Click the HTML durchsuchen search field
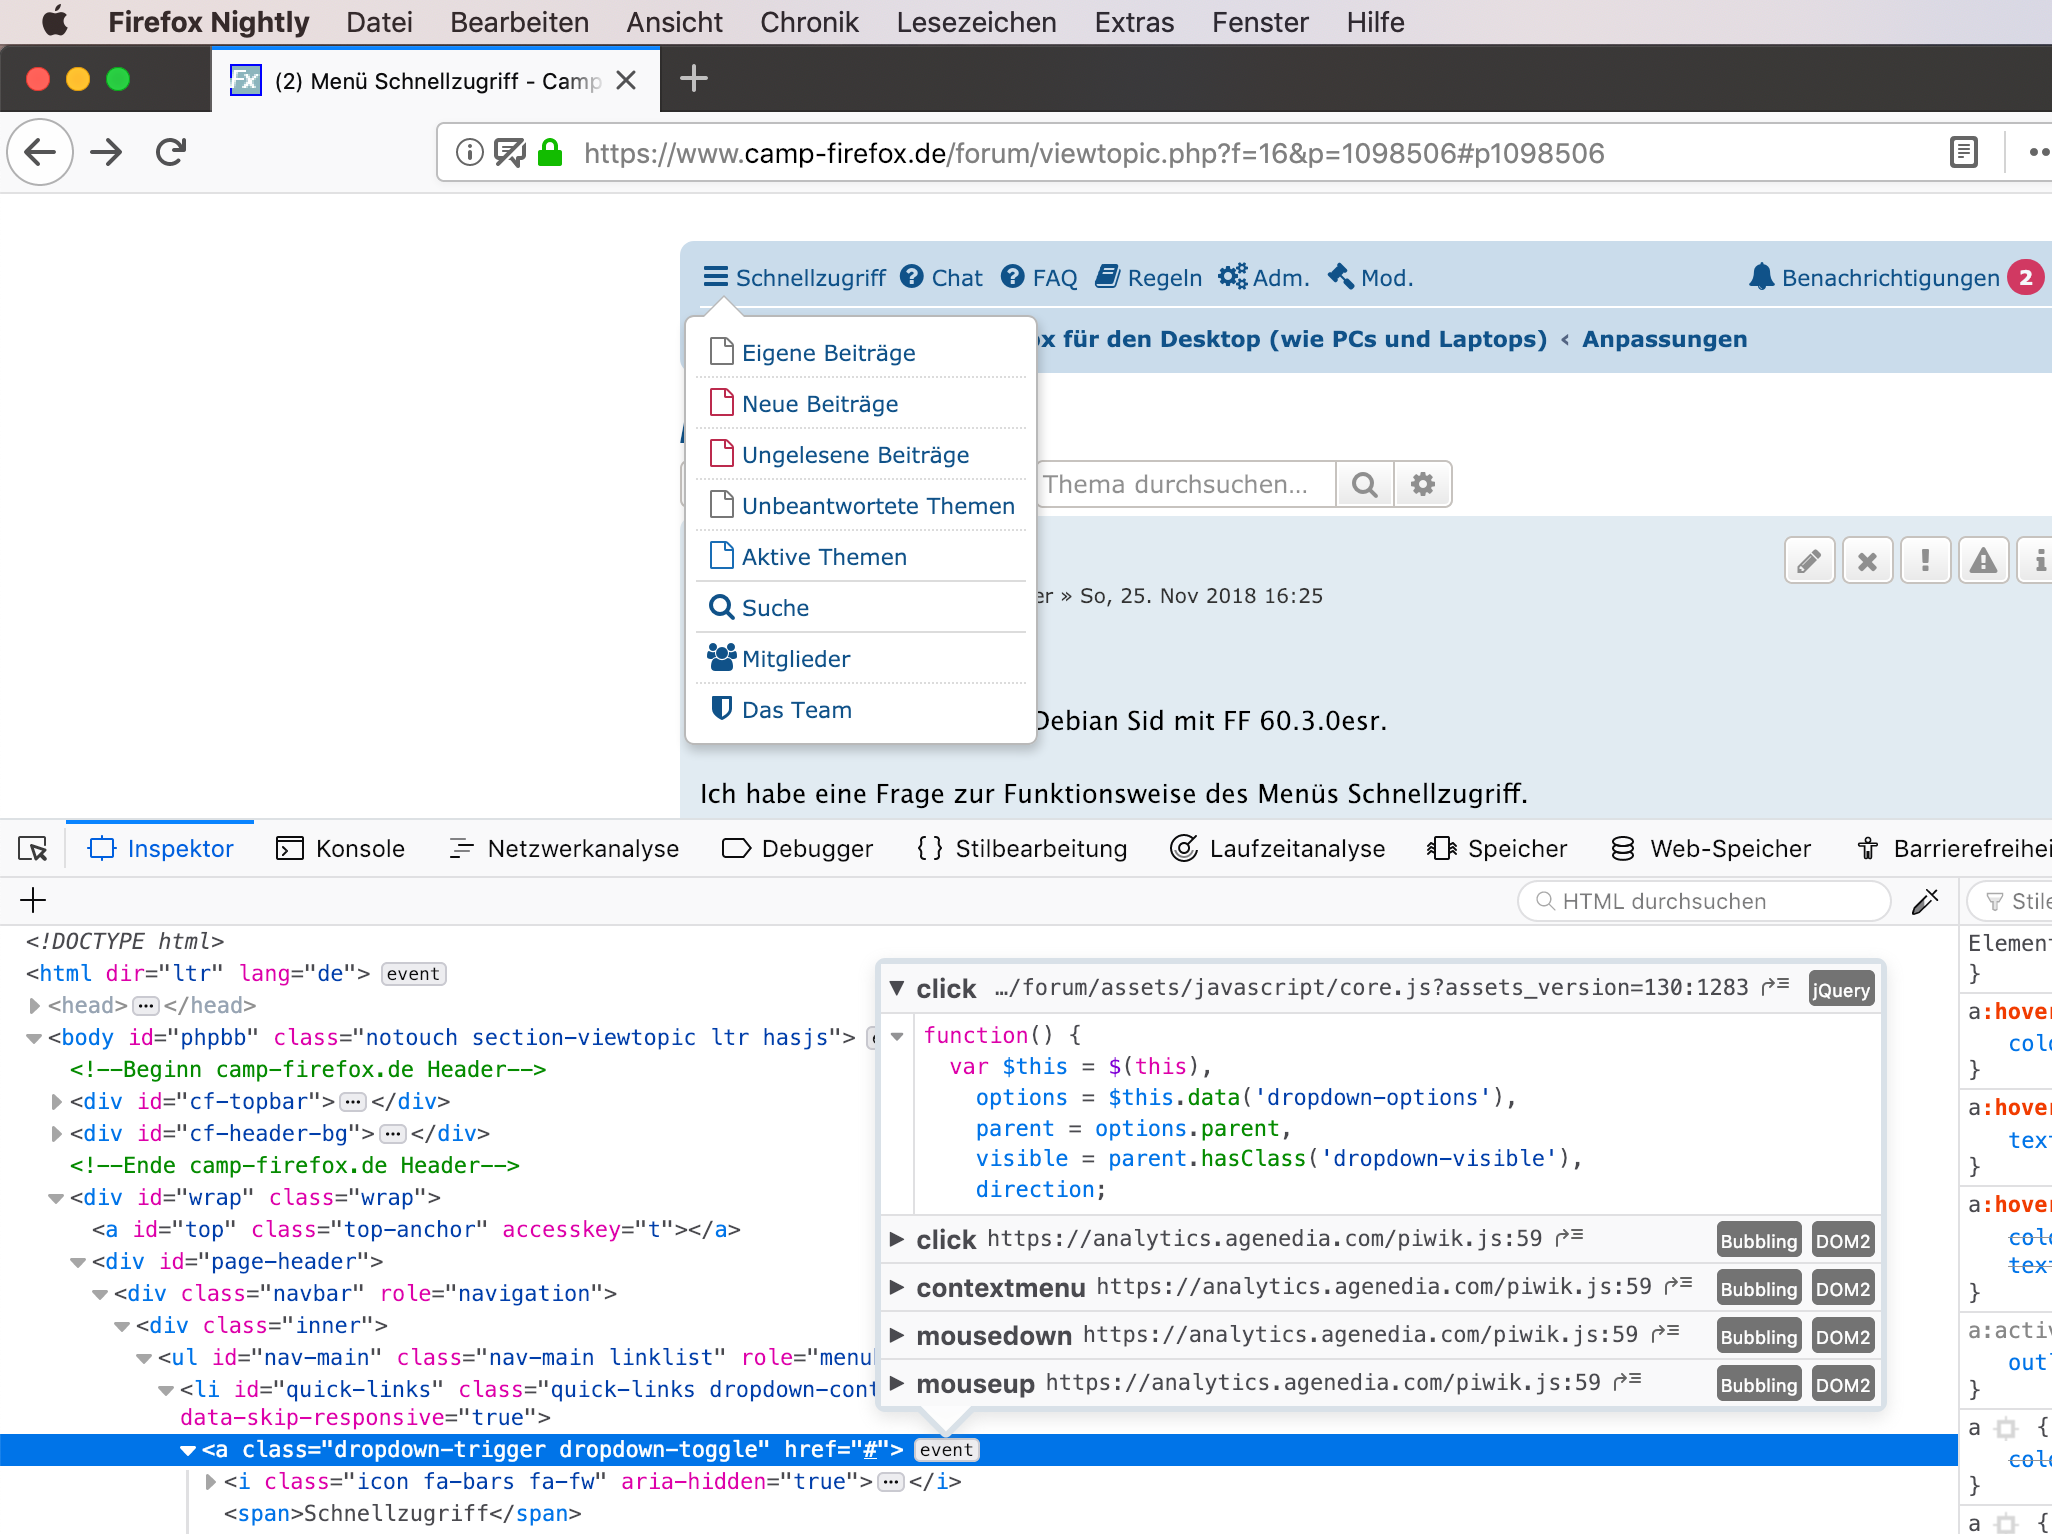The width and height of the screenshot is (2052, 1534). pos(1704,901)
